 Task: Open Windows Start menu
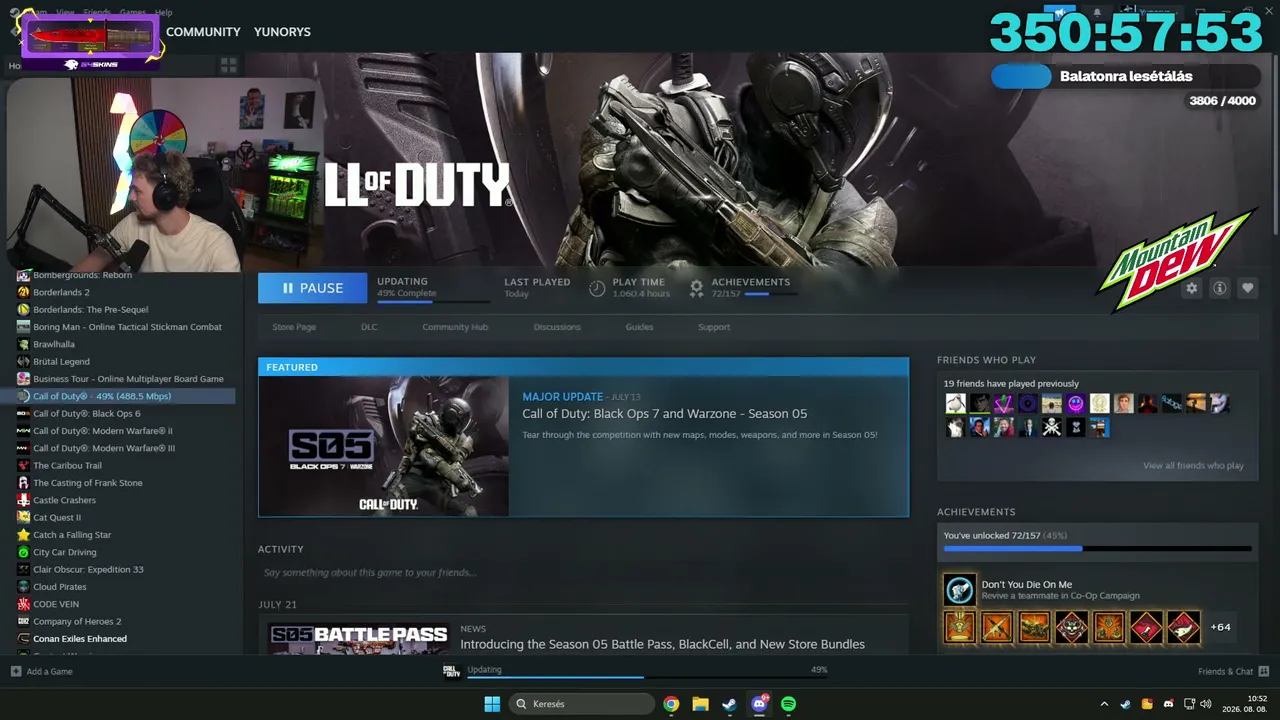[492, 704]
